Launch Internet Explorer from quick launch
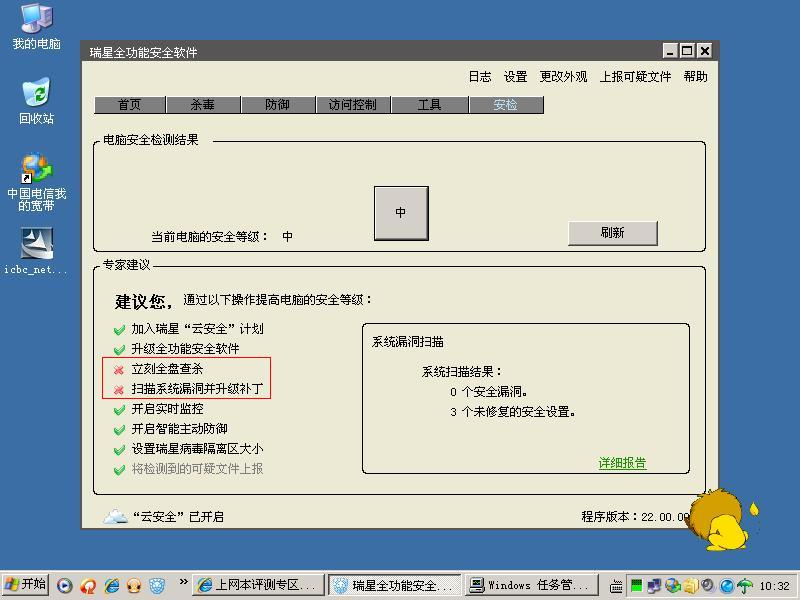Screen dimensions: 800x600 coord(112,585)
